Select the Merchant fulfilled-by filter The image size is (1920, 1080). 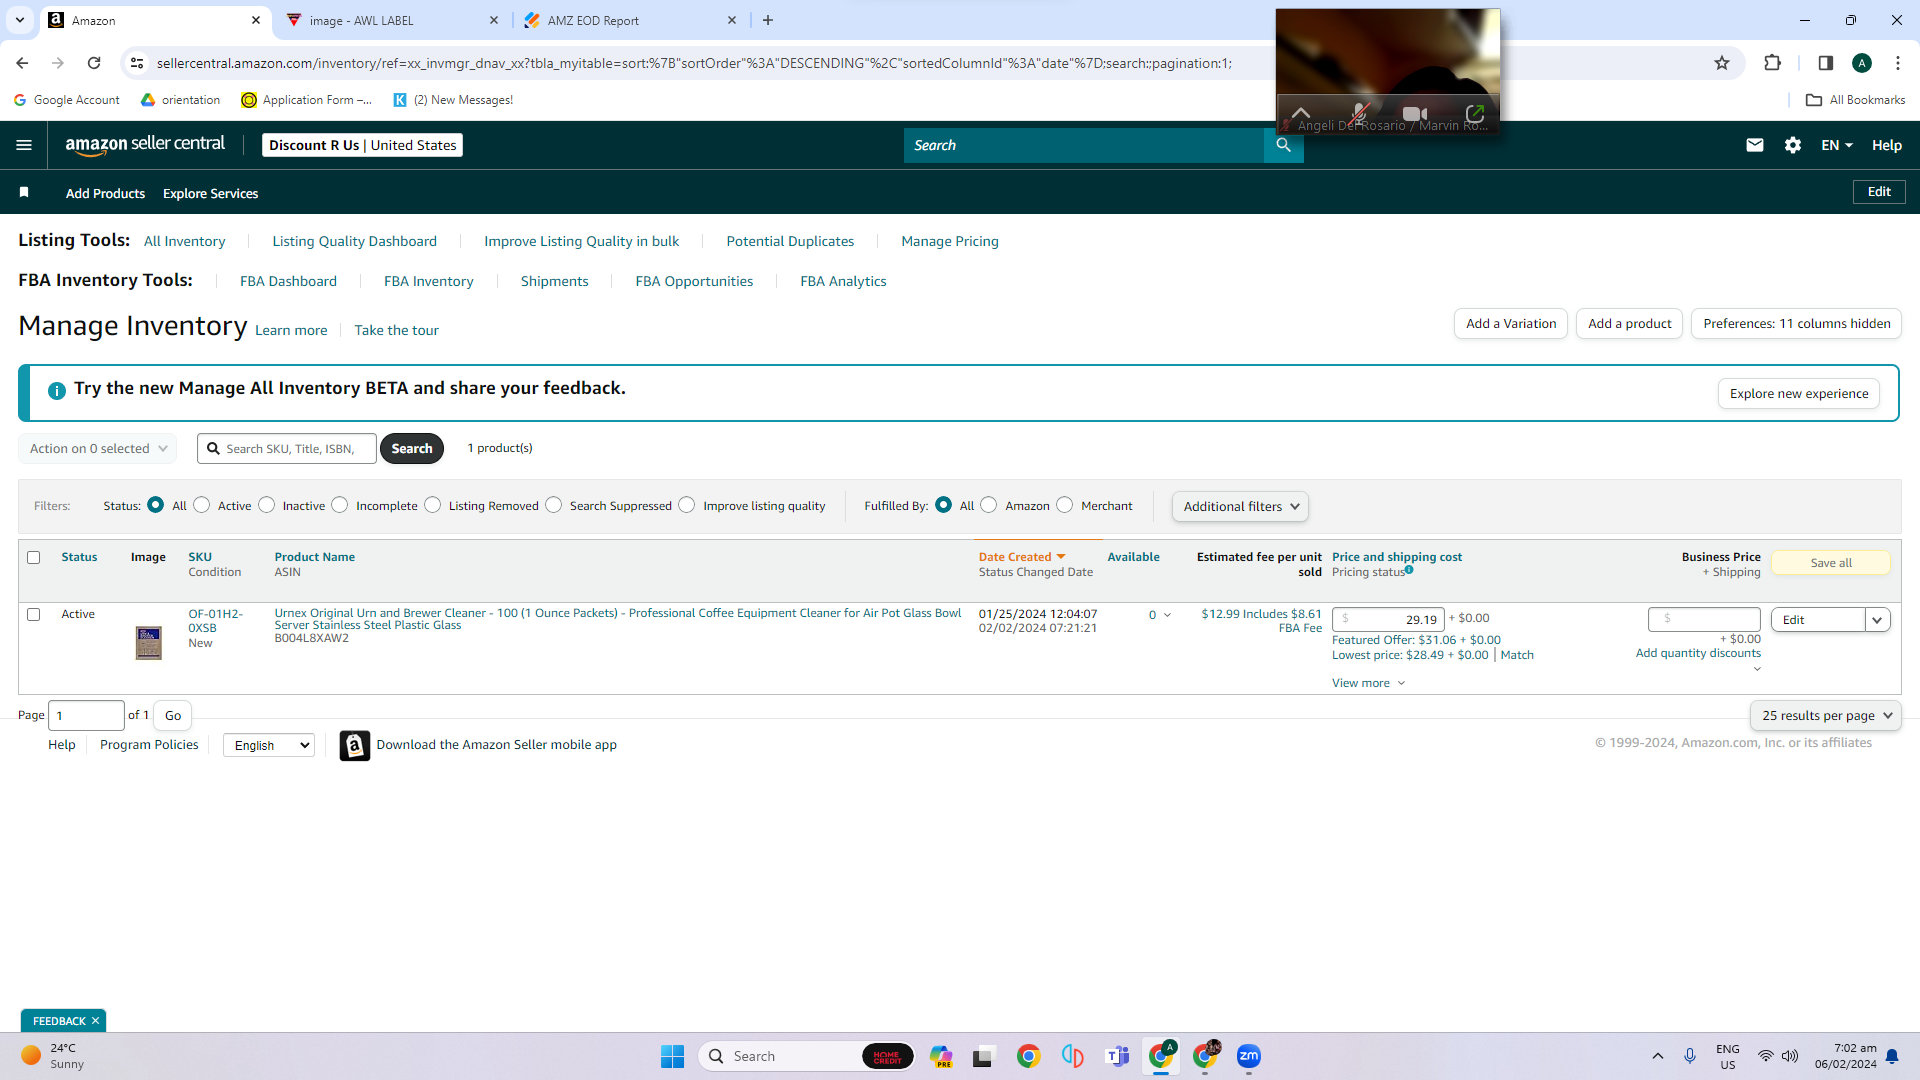1065,505
